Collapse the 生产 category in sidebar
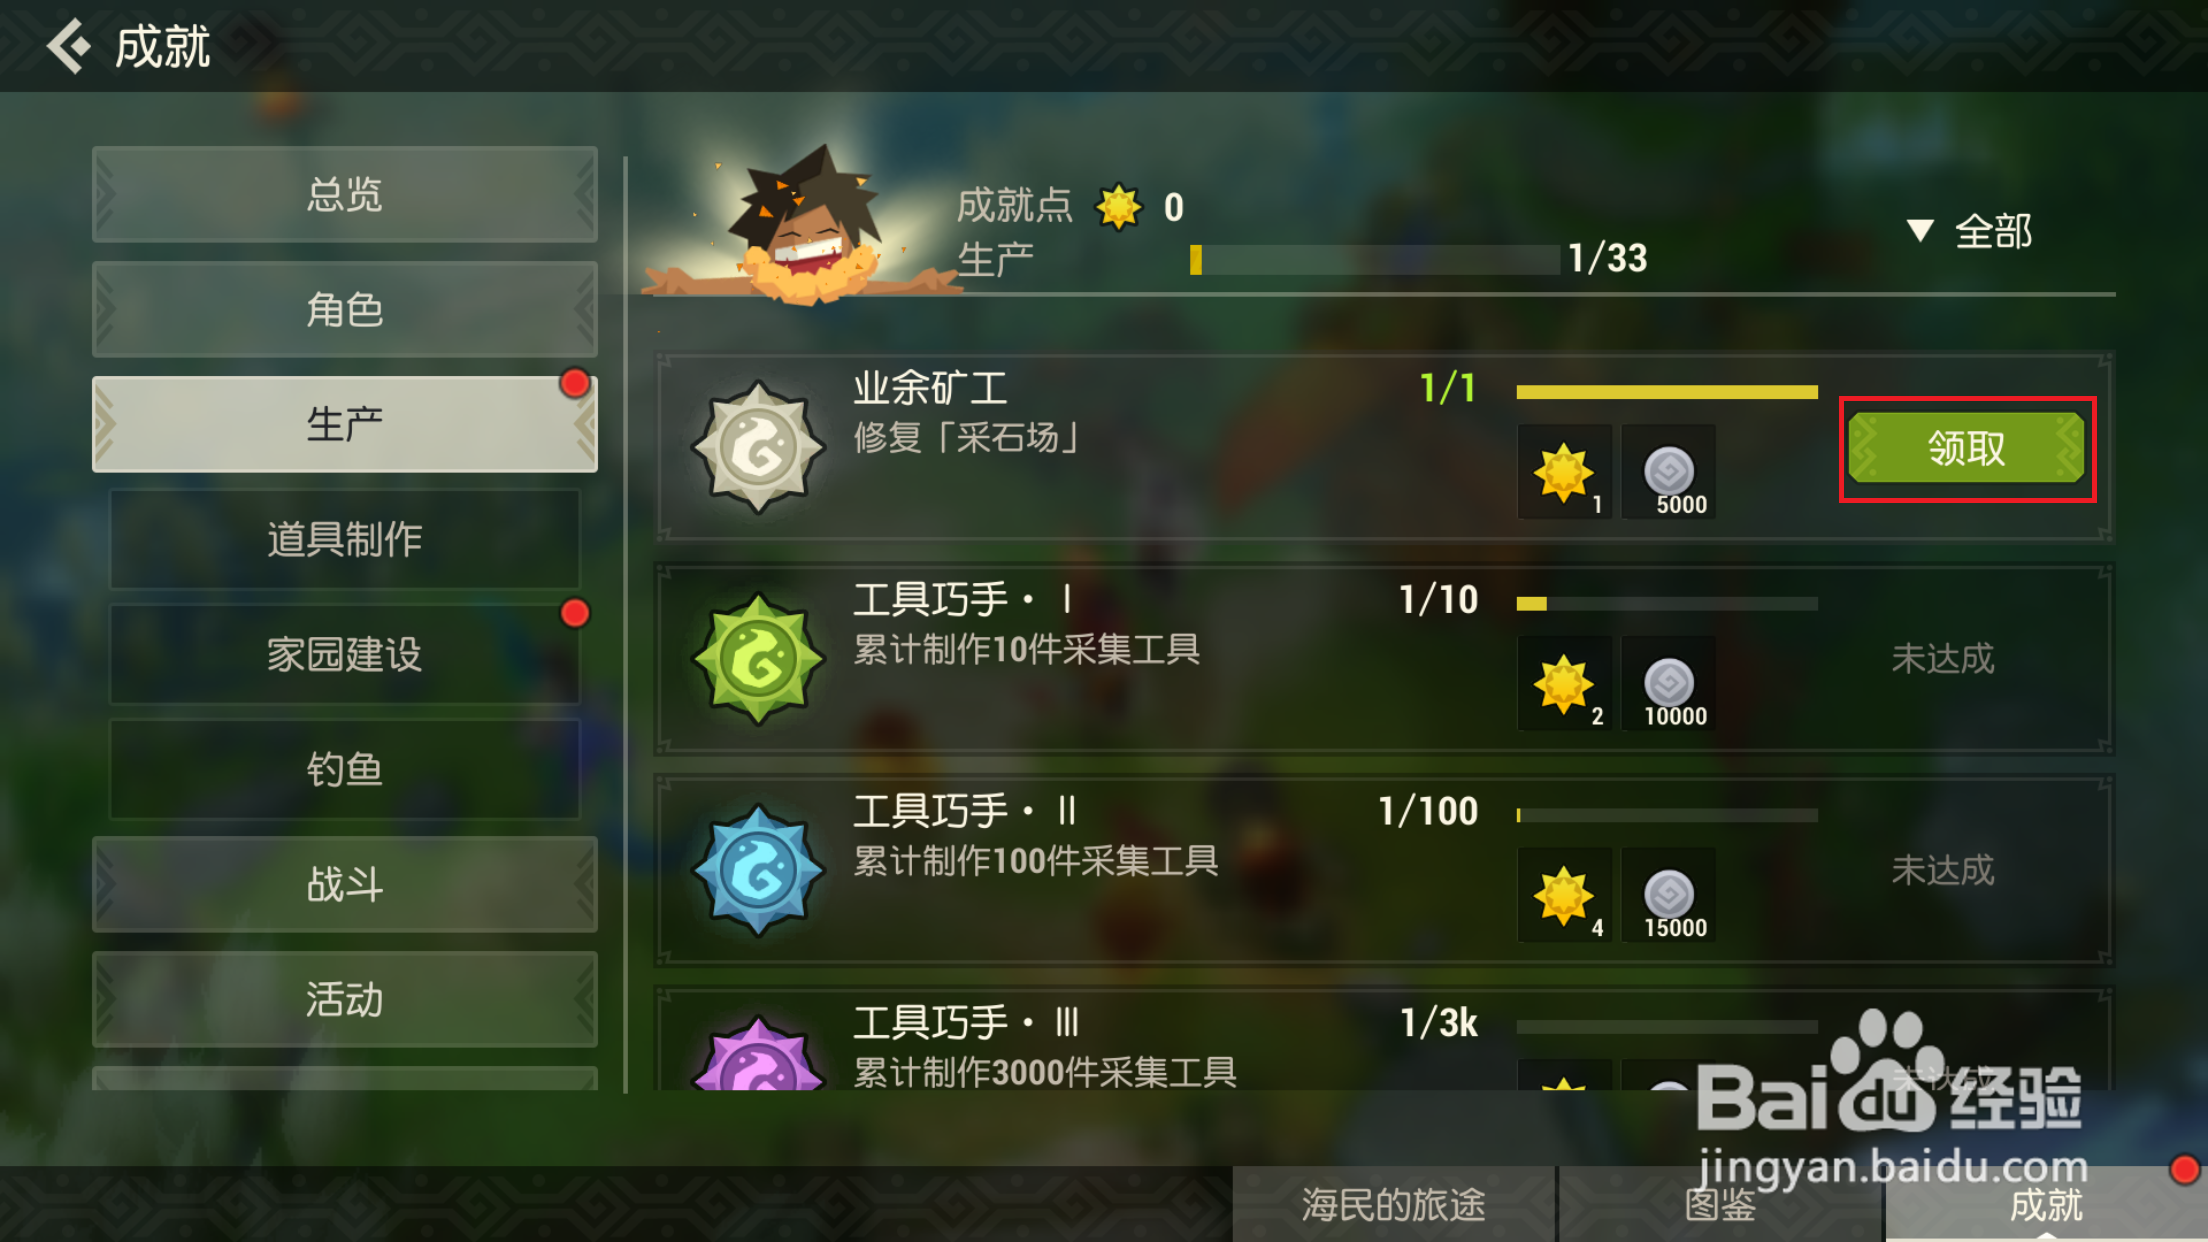The width and height of the screenshot is (2208, 1242). pyautogui.click(x=345, y=424)
